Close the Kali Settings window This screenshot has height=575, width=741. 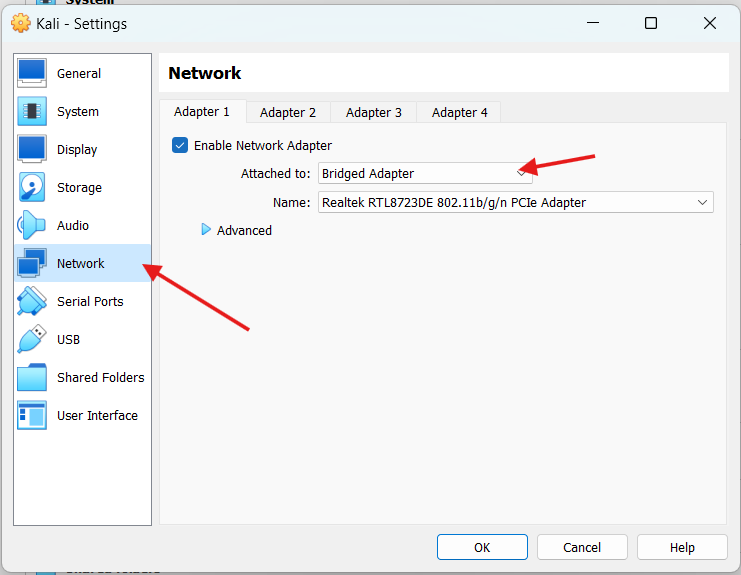tap(709, 23)
